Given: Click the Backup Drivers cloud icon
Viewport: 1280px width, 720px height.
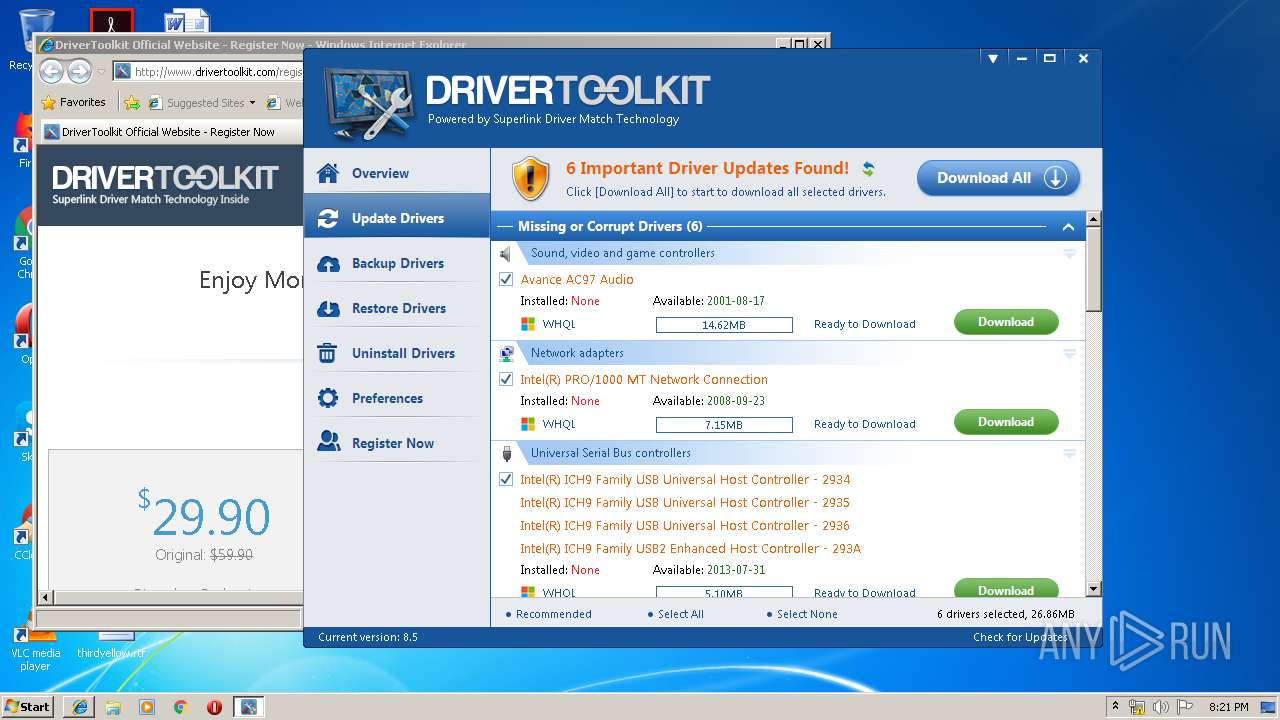Looking at the screenshot, I should pyautogui.click(x=328, y=263).
